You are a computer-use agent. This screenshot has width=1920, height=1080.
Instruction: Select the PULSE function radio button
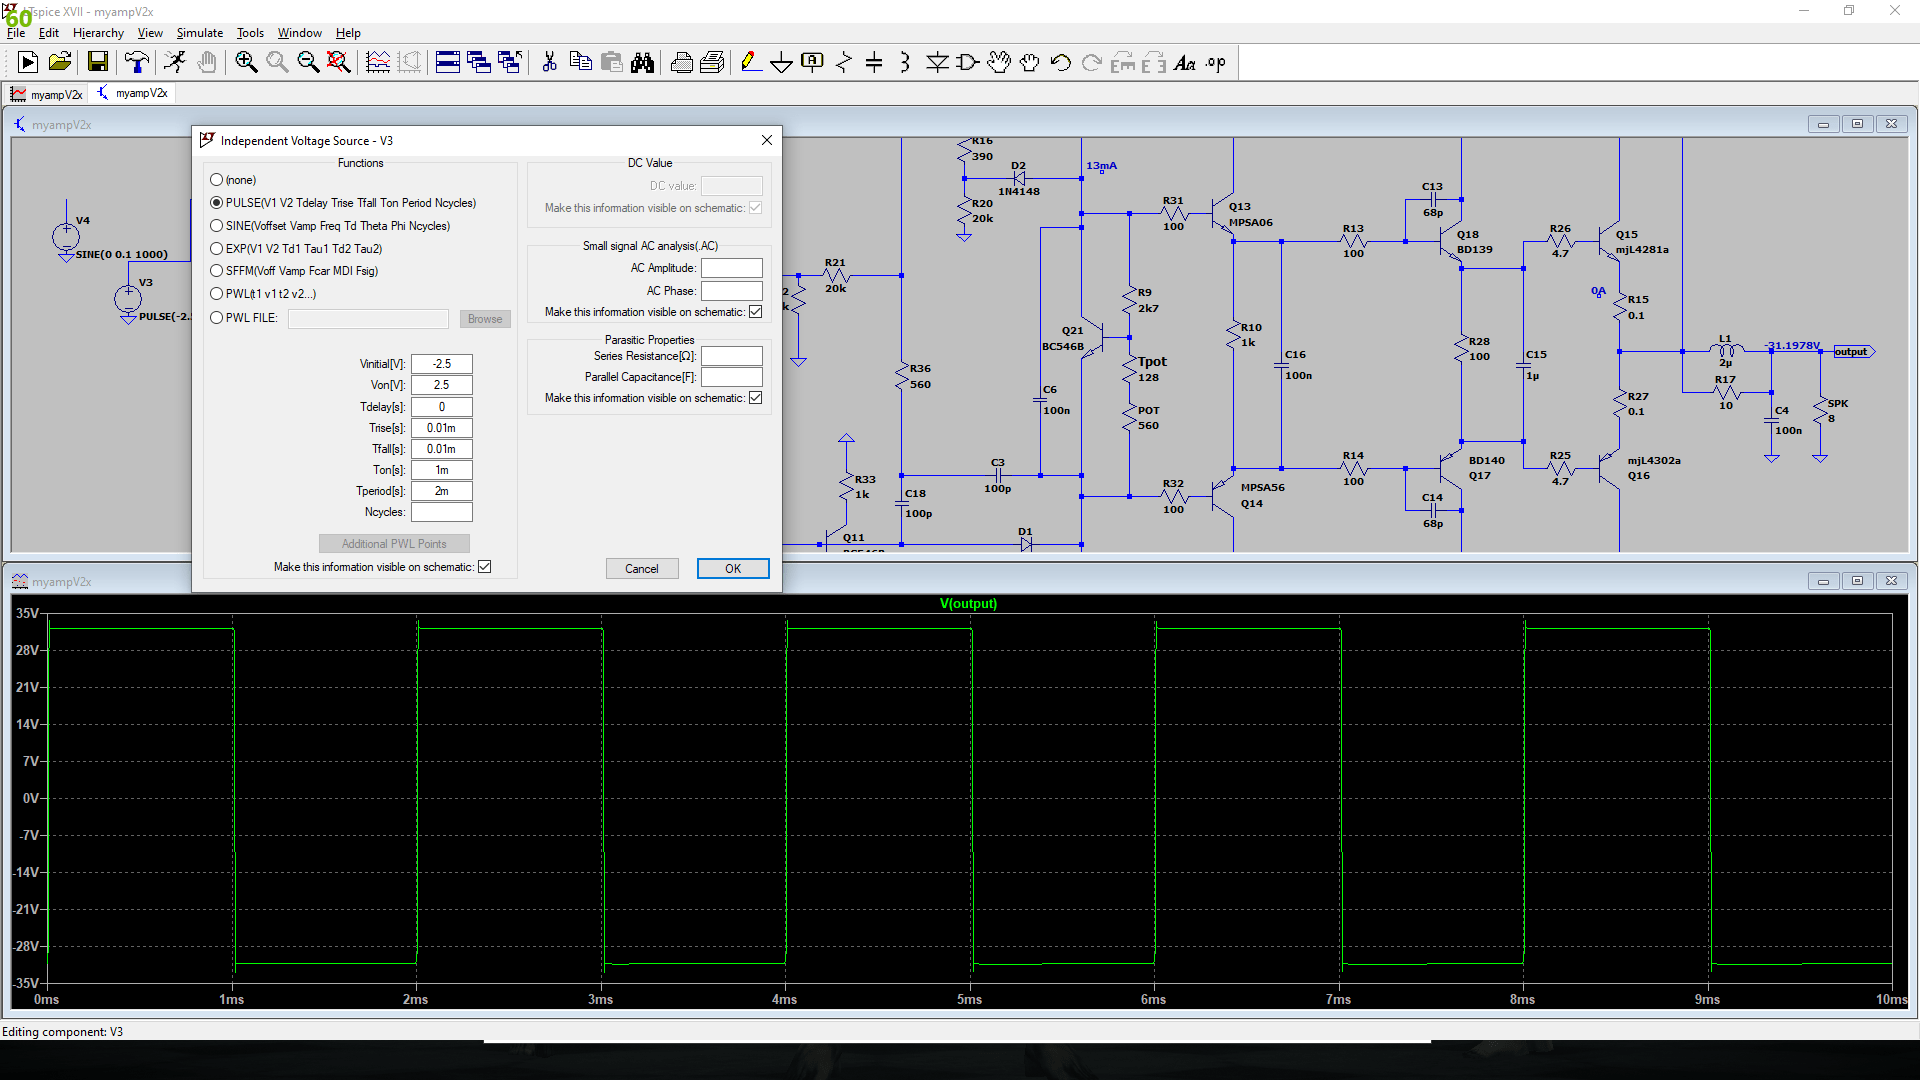click(216, 203)
